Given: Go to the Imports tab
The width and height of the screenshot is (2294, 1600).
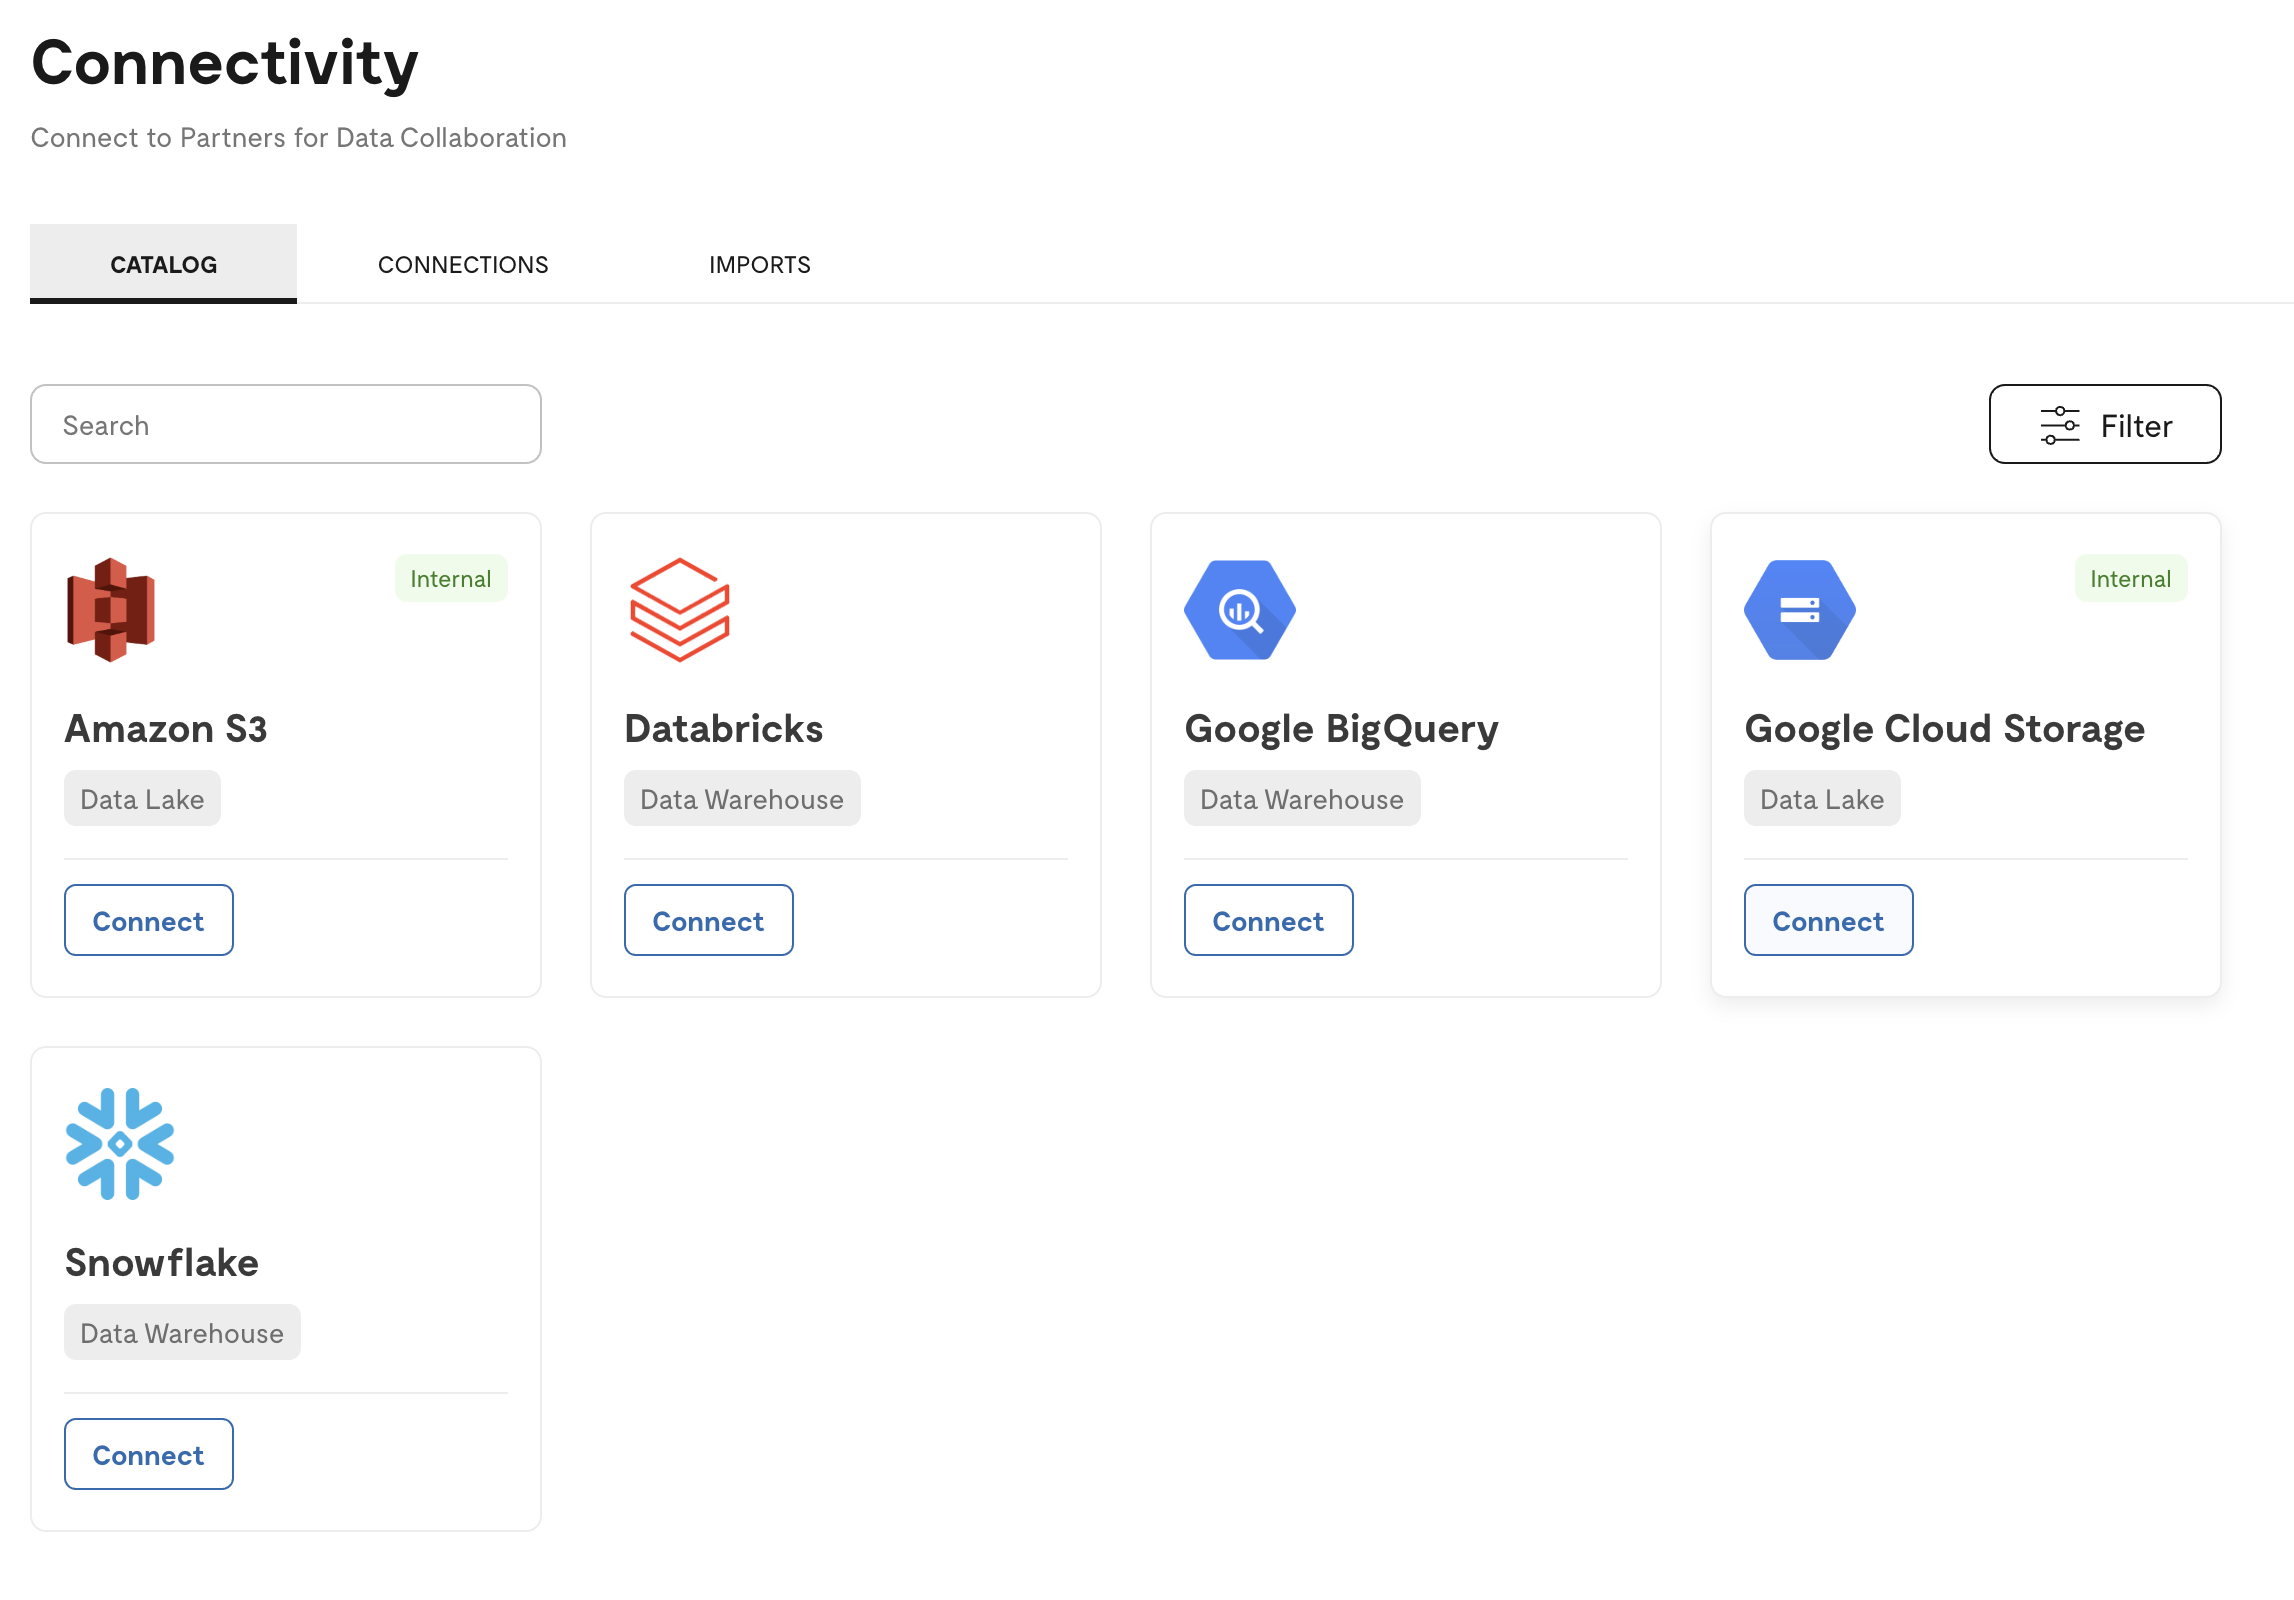Looking at the screenshot, I should (x=760, y=264).
